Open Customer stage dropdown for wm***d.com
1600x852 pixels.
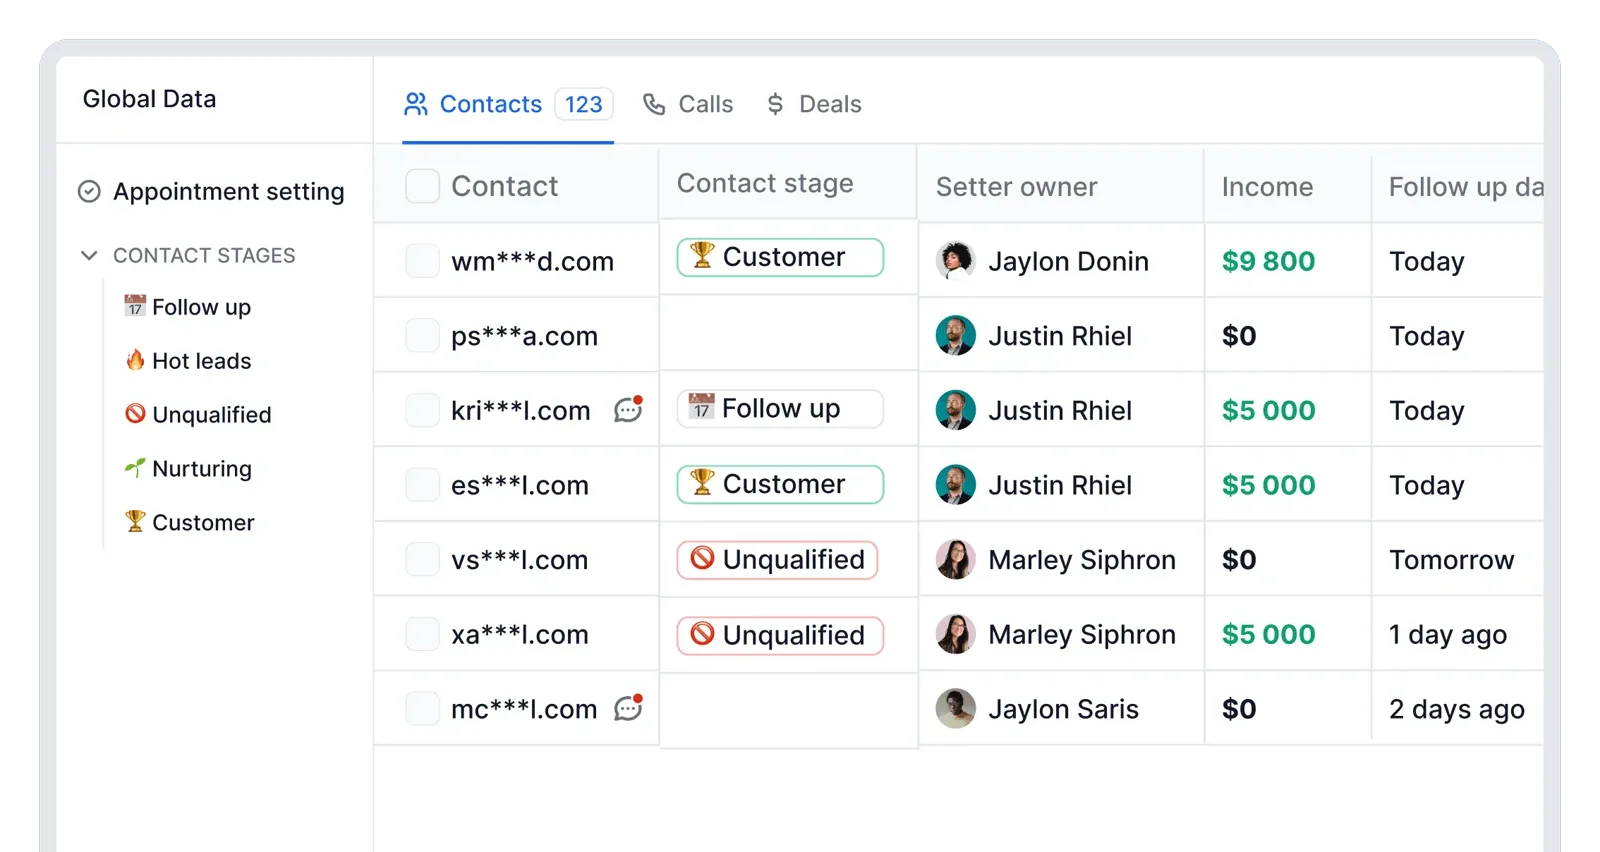coord(780,257)
